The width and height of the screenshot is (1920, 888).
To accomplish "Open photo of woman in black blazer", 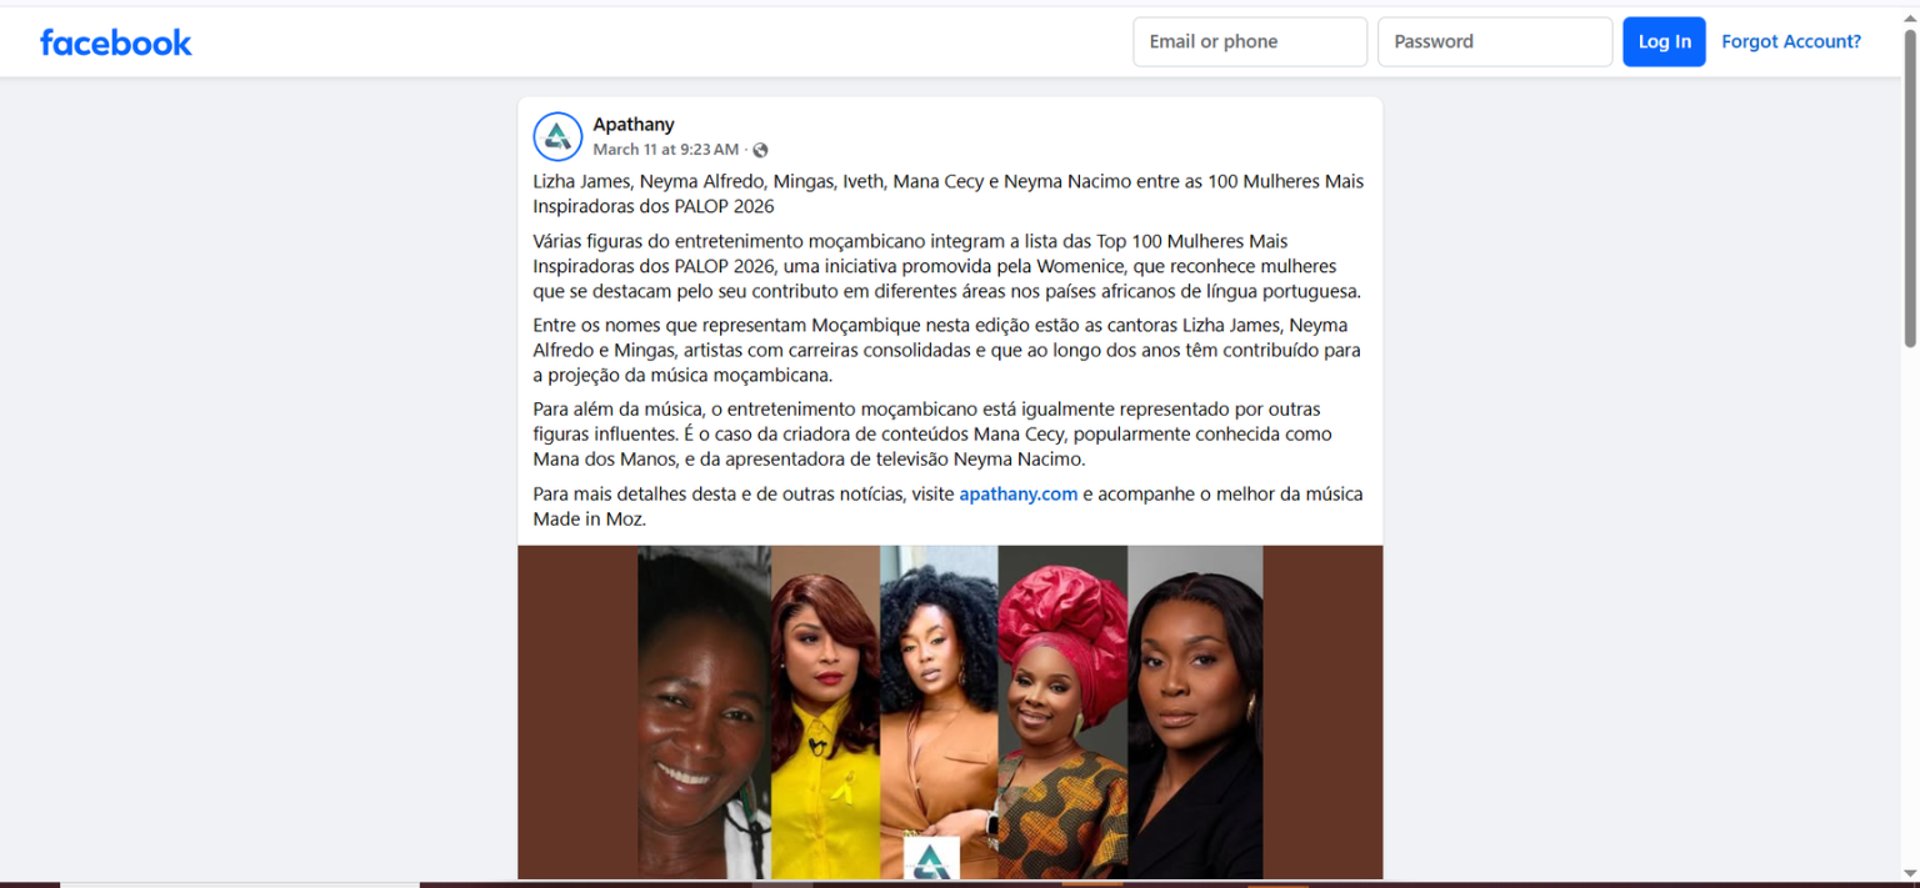I will point(1195,712).
